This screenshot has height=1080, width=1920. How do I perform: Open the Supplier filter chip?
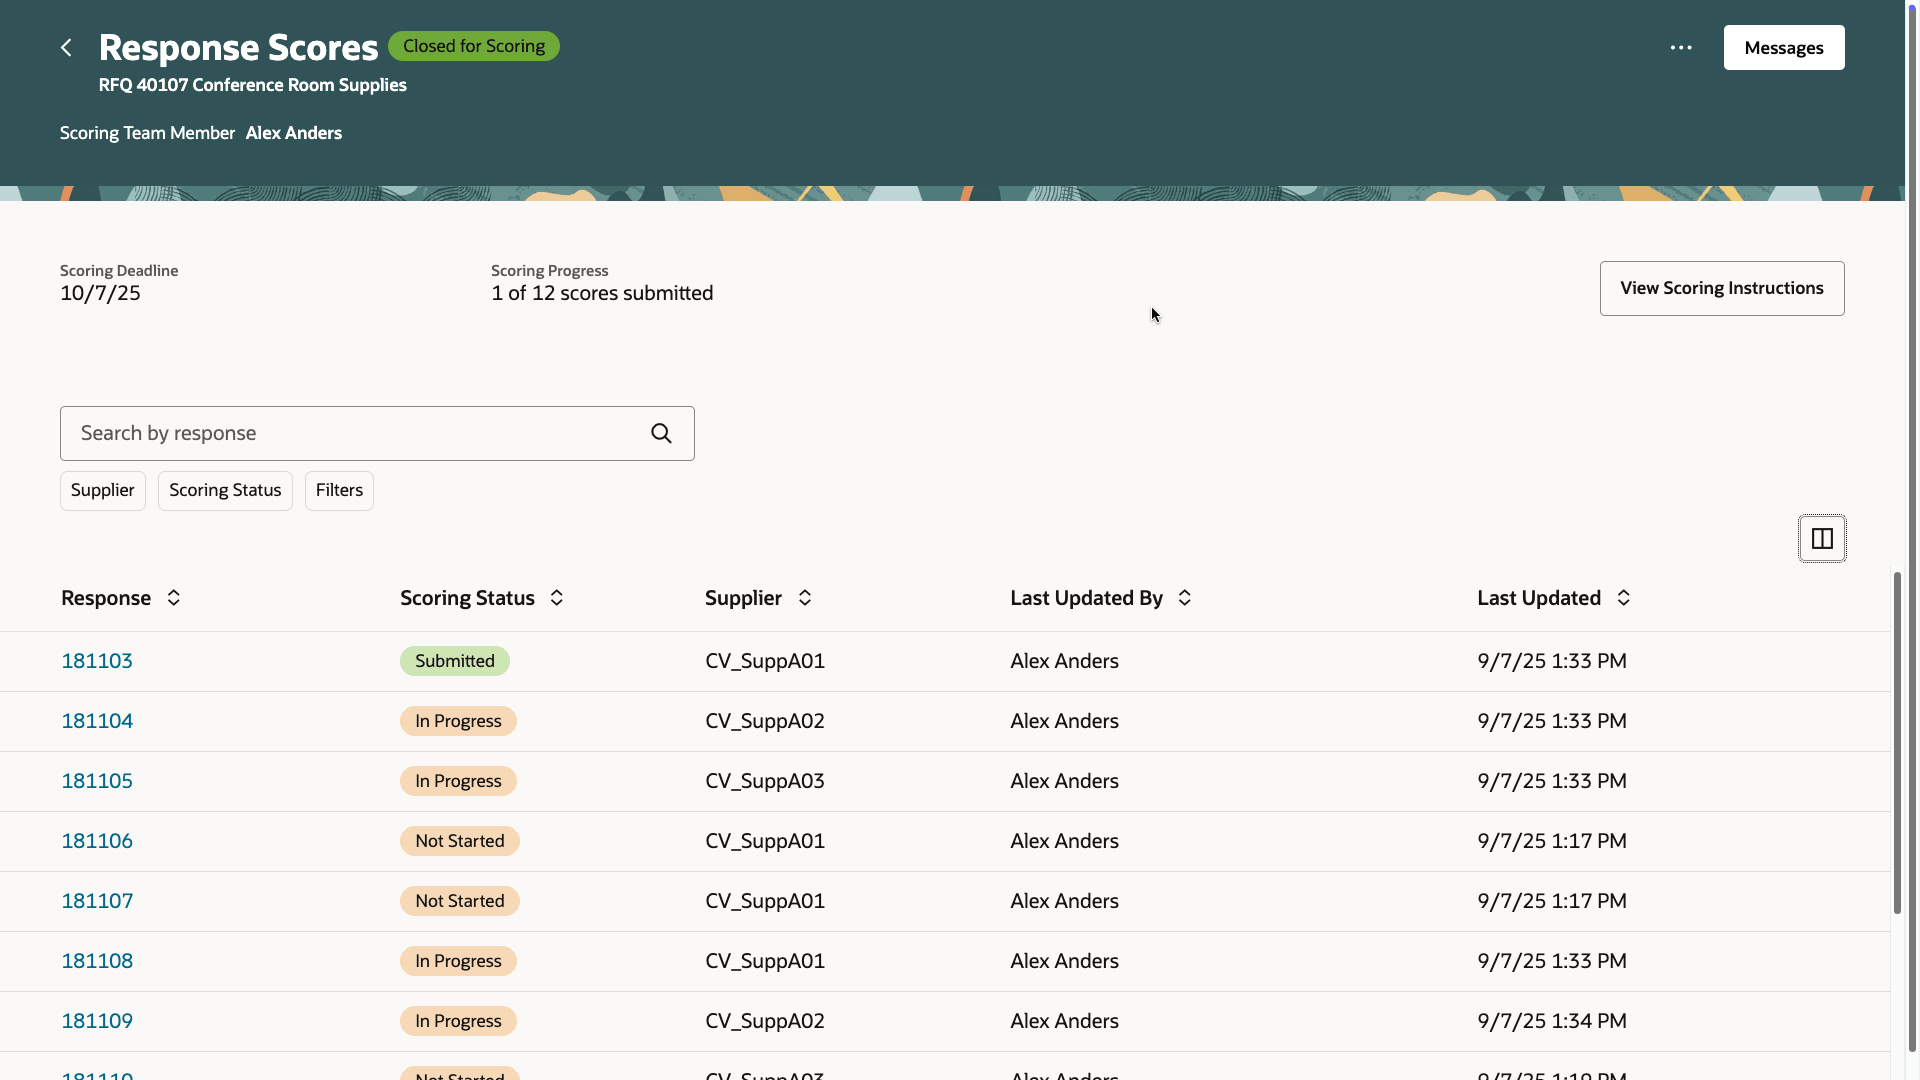[x=103, y=491]
